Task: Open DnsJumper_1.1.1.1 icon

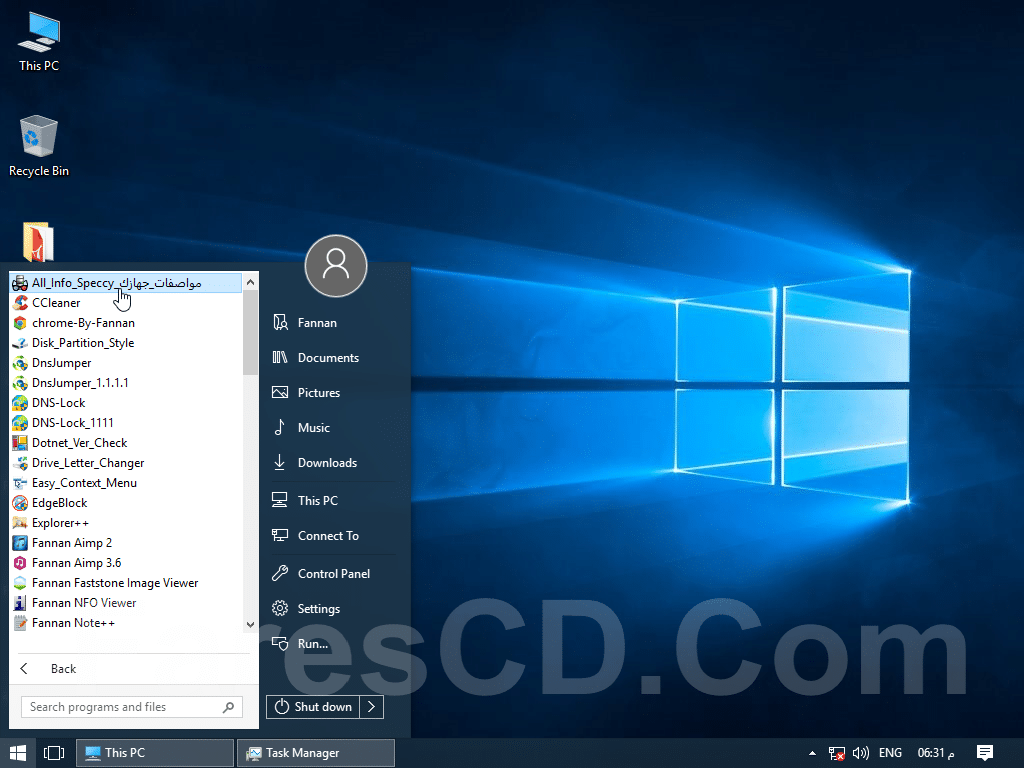Action: click(20, 383)
